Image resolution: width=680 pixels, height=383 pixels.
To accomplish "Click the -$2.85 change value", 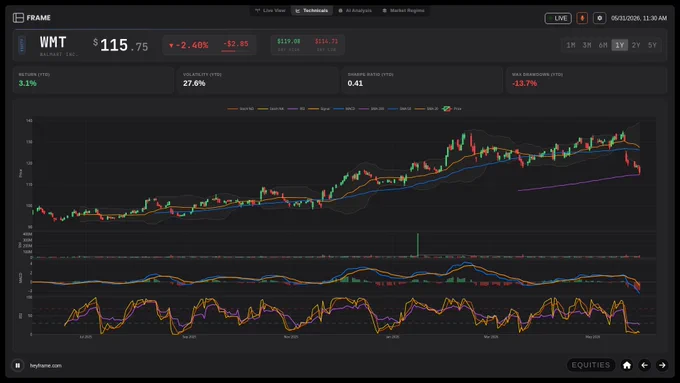I will 236,44.
